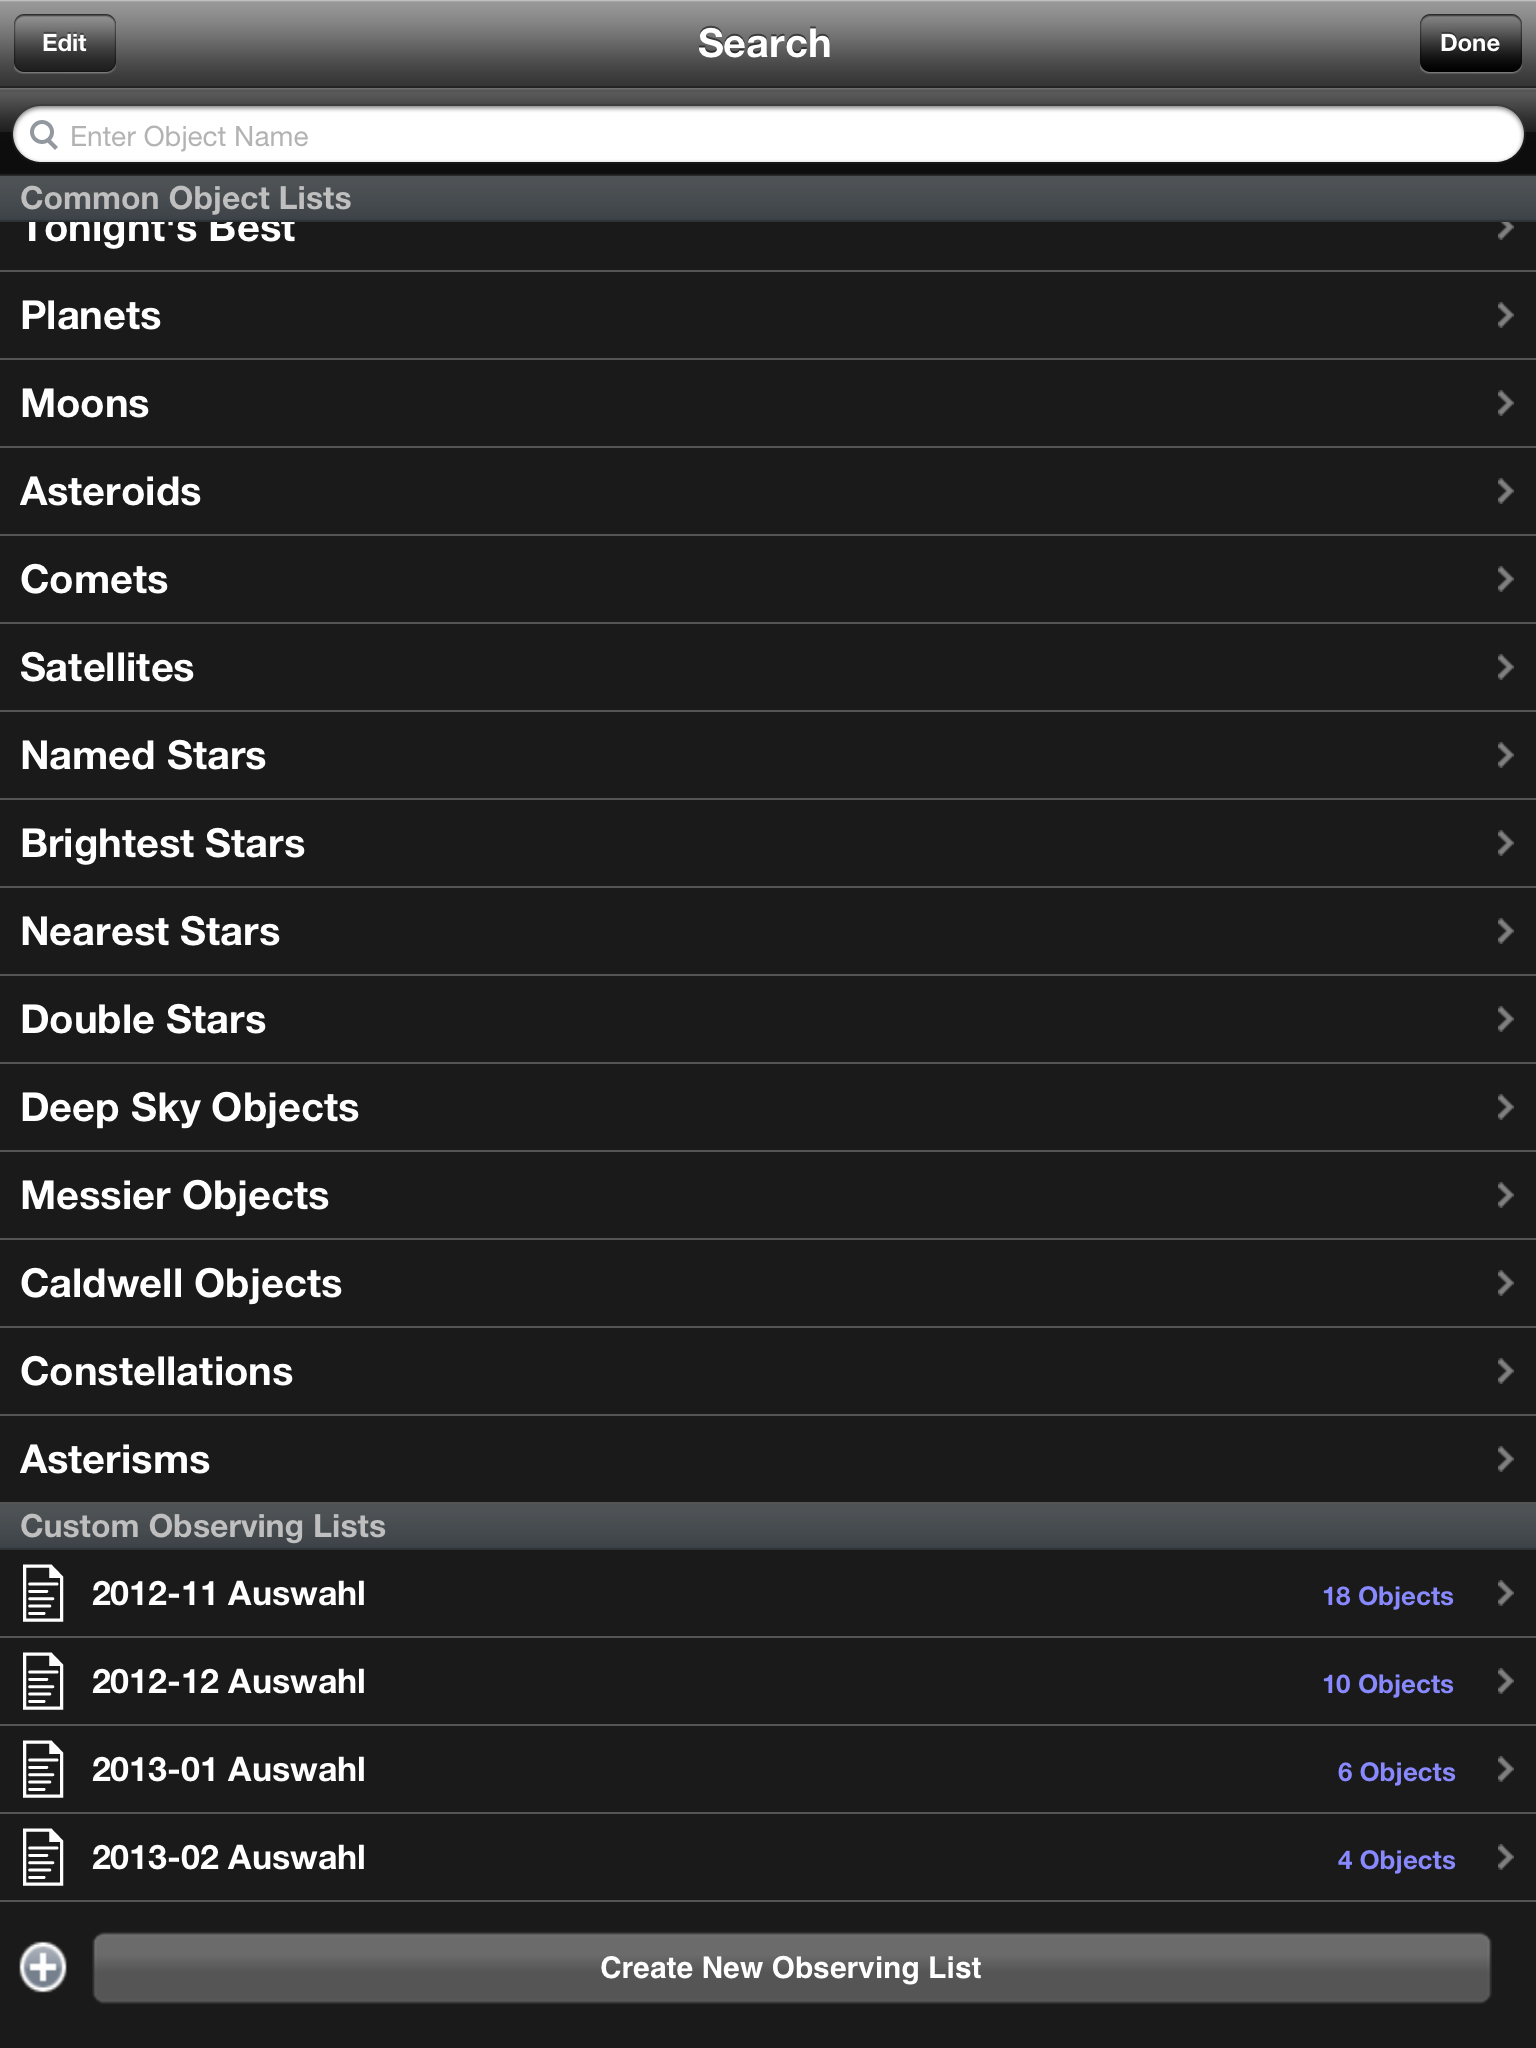The height and width of the screenshot is (2048, 1536).
Task: Click the document icon for 2013-02 Auswahl
Action: [x=43, y=1857]
